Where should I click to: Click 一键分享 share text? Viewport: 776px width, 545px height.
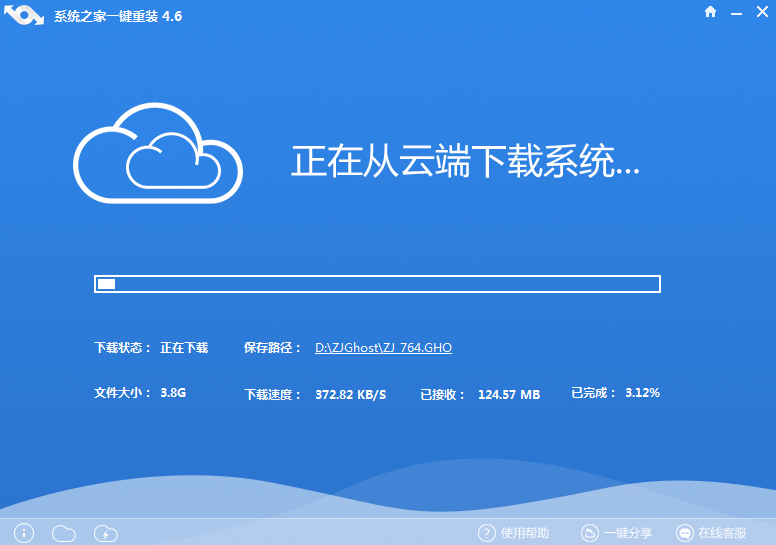[x=628, y=533]
